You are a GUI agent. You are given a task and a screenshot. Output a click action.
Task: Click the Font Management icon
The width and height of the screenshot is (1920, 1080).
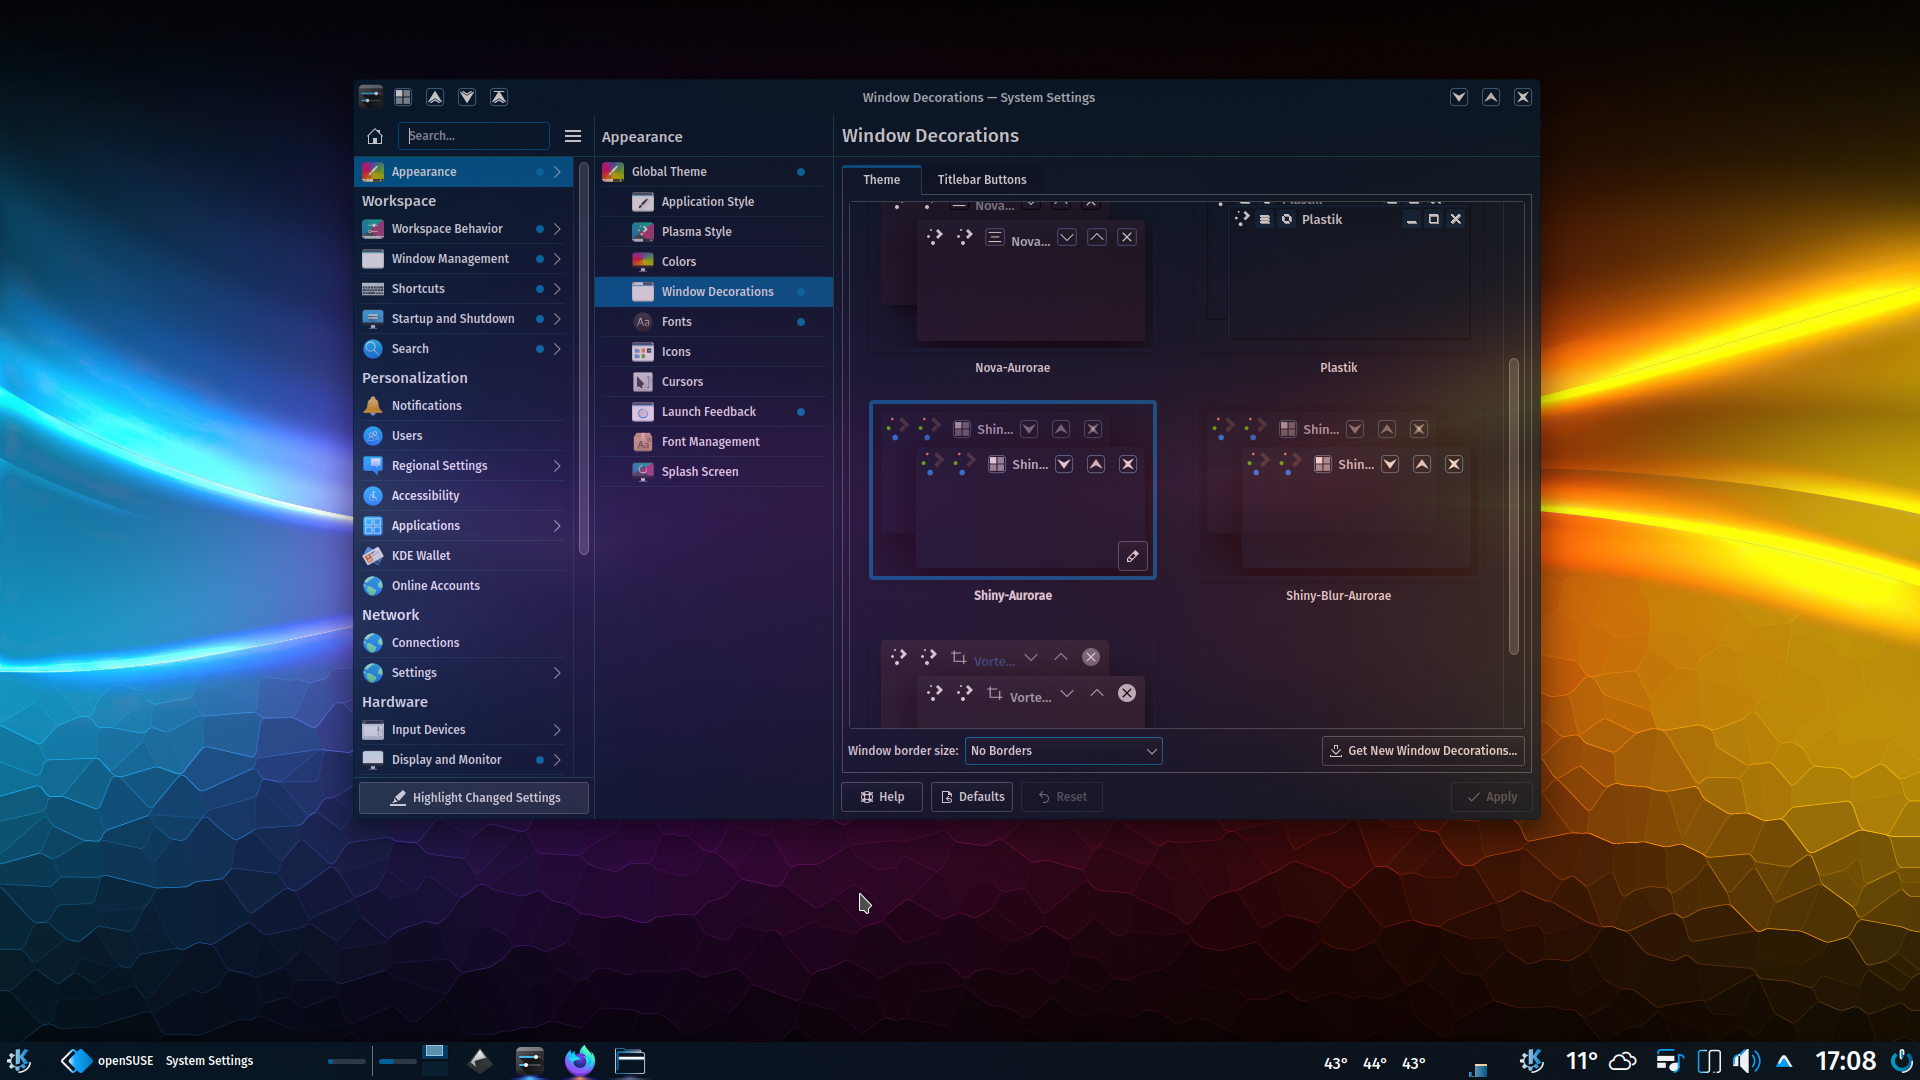click(643, 442)
